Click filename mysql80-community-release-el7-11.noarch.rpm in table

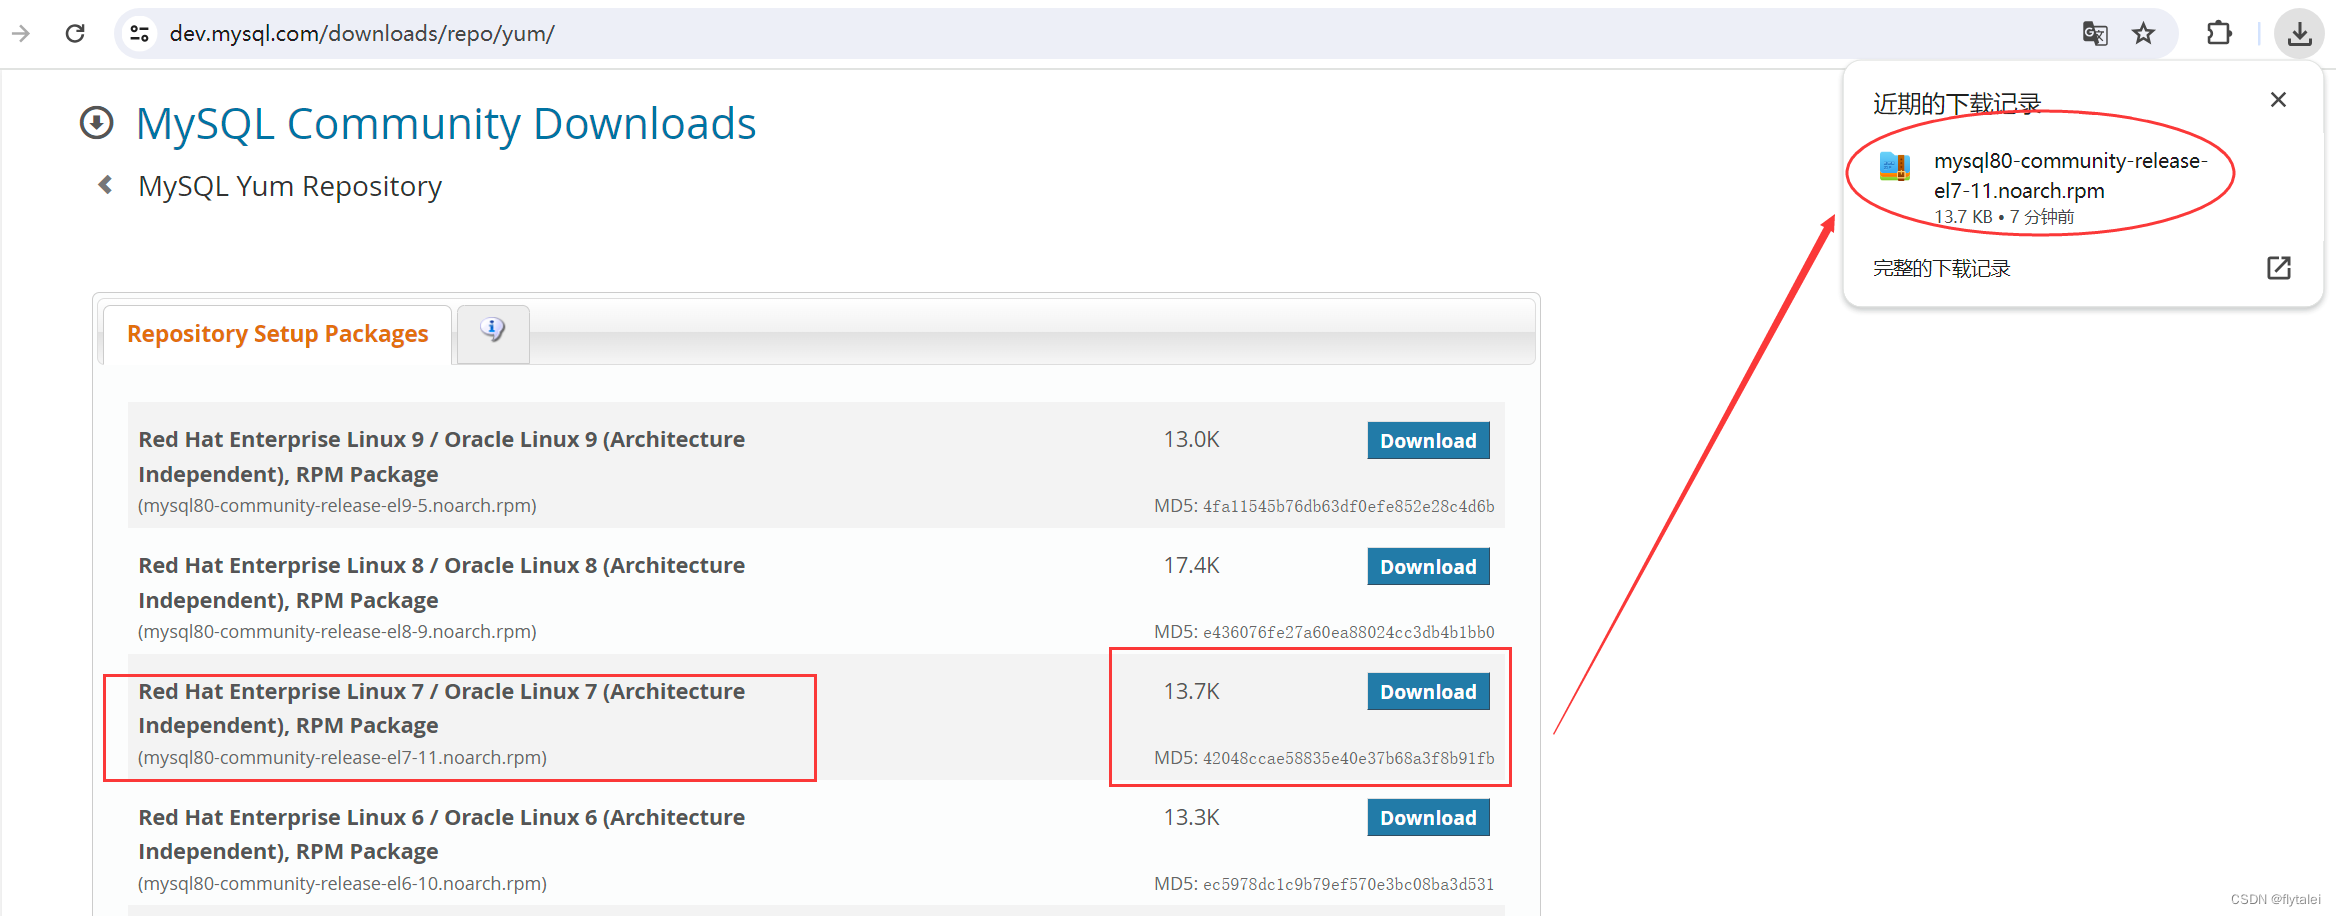click(x=342, y=758)
